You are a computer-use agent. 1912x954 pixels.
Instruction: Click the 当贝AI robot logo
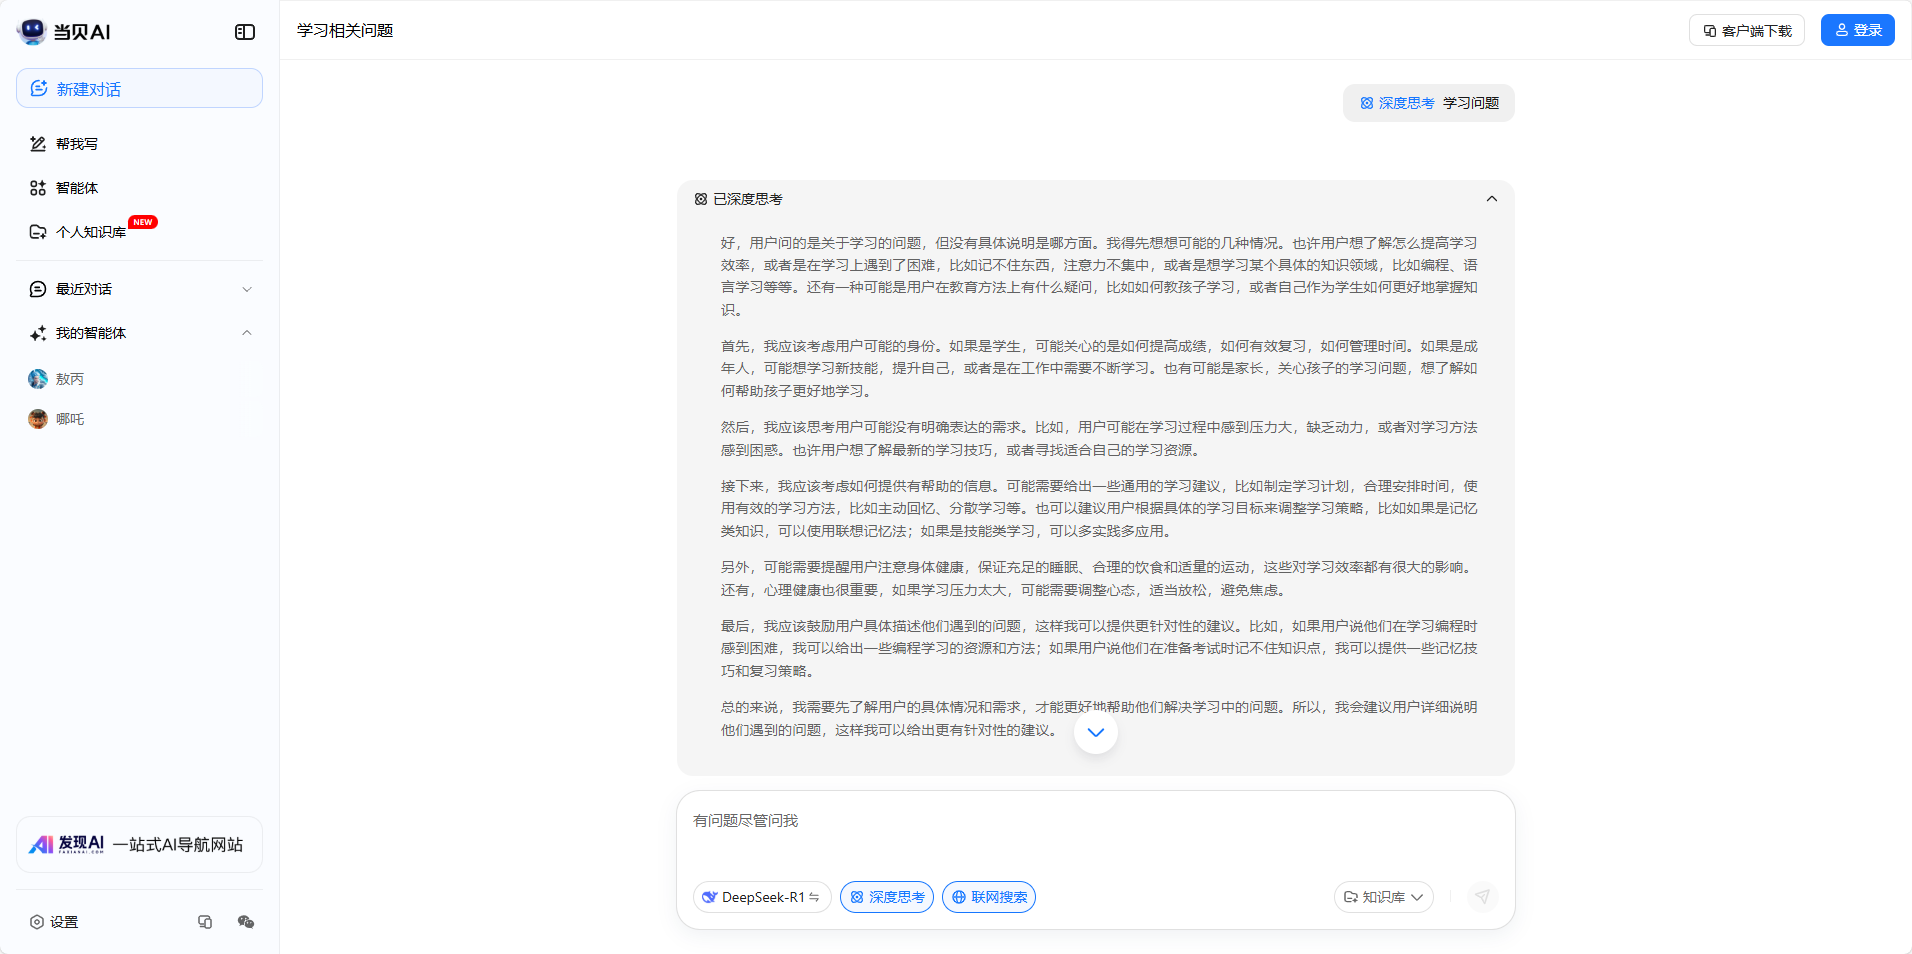click(32, 31)
